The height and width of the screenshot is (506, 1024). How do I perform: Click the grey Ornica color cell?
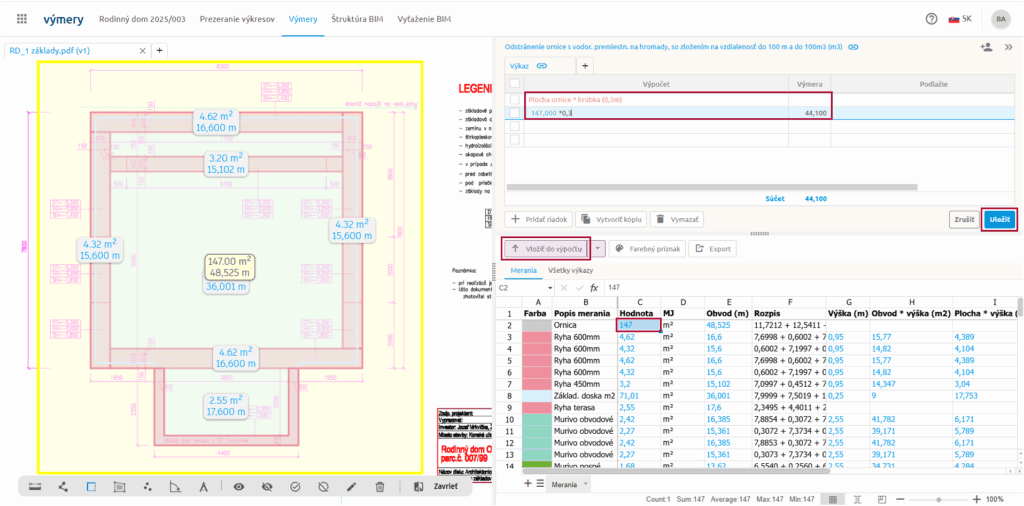[537, 325]
